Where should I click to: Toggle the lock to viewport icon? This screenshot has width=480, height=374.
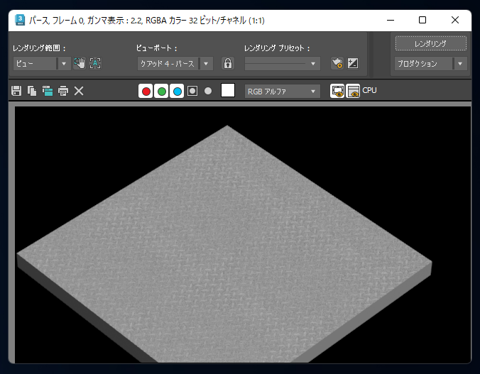tap(228, 63)
